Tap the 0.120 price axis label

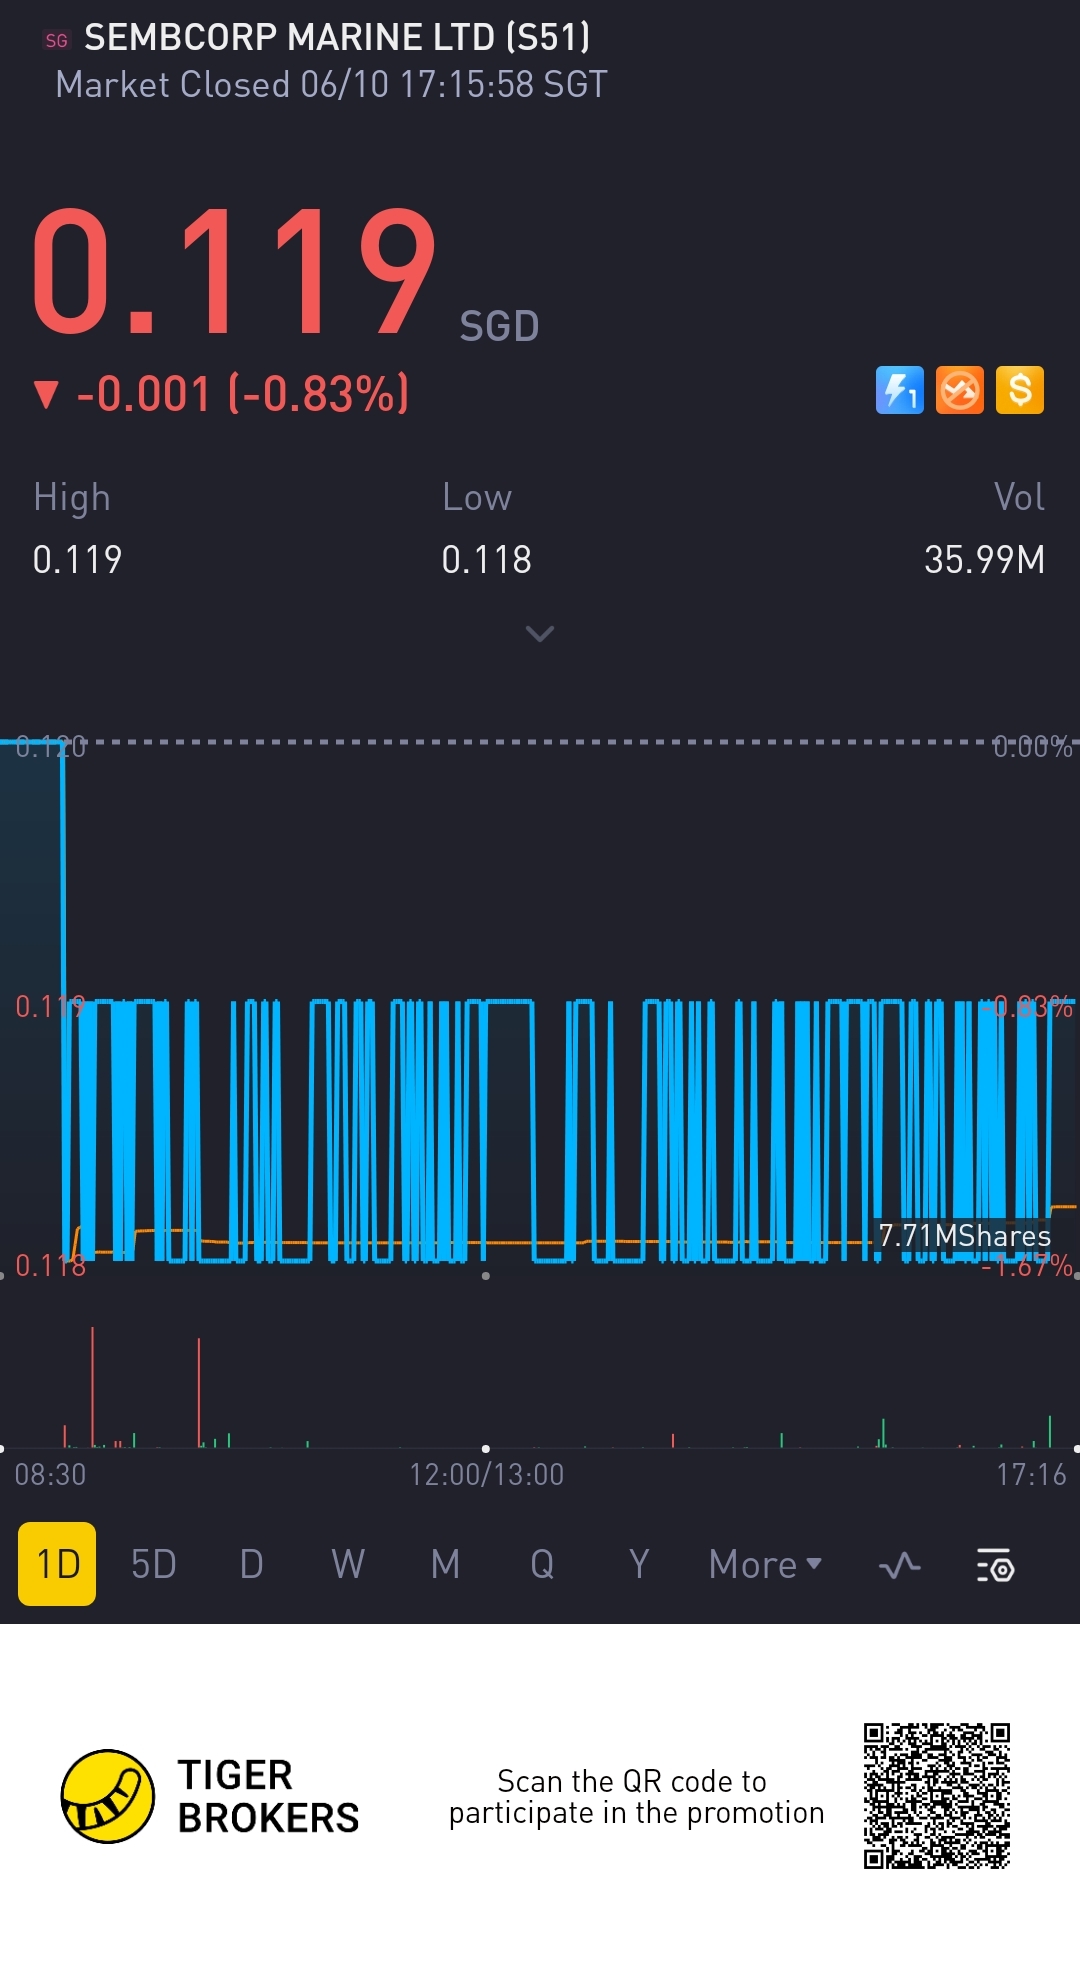(50, 746)
